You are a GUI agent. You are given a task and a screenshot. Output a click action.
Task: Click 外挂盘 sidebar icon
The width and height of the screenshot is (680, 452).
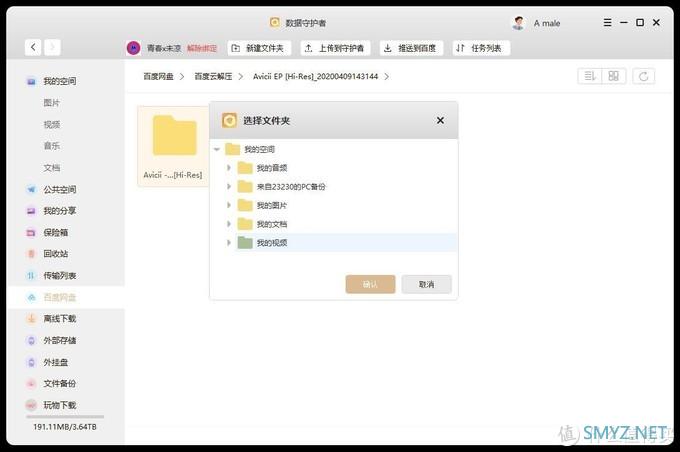click(31, 362)
